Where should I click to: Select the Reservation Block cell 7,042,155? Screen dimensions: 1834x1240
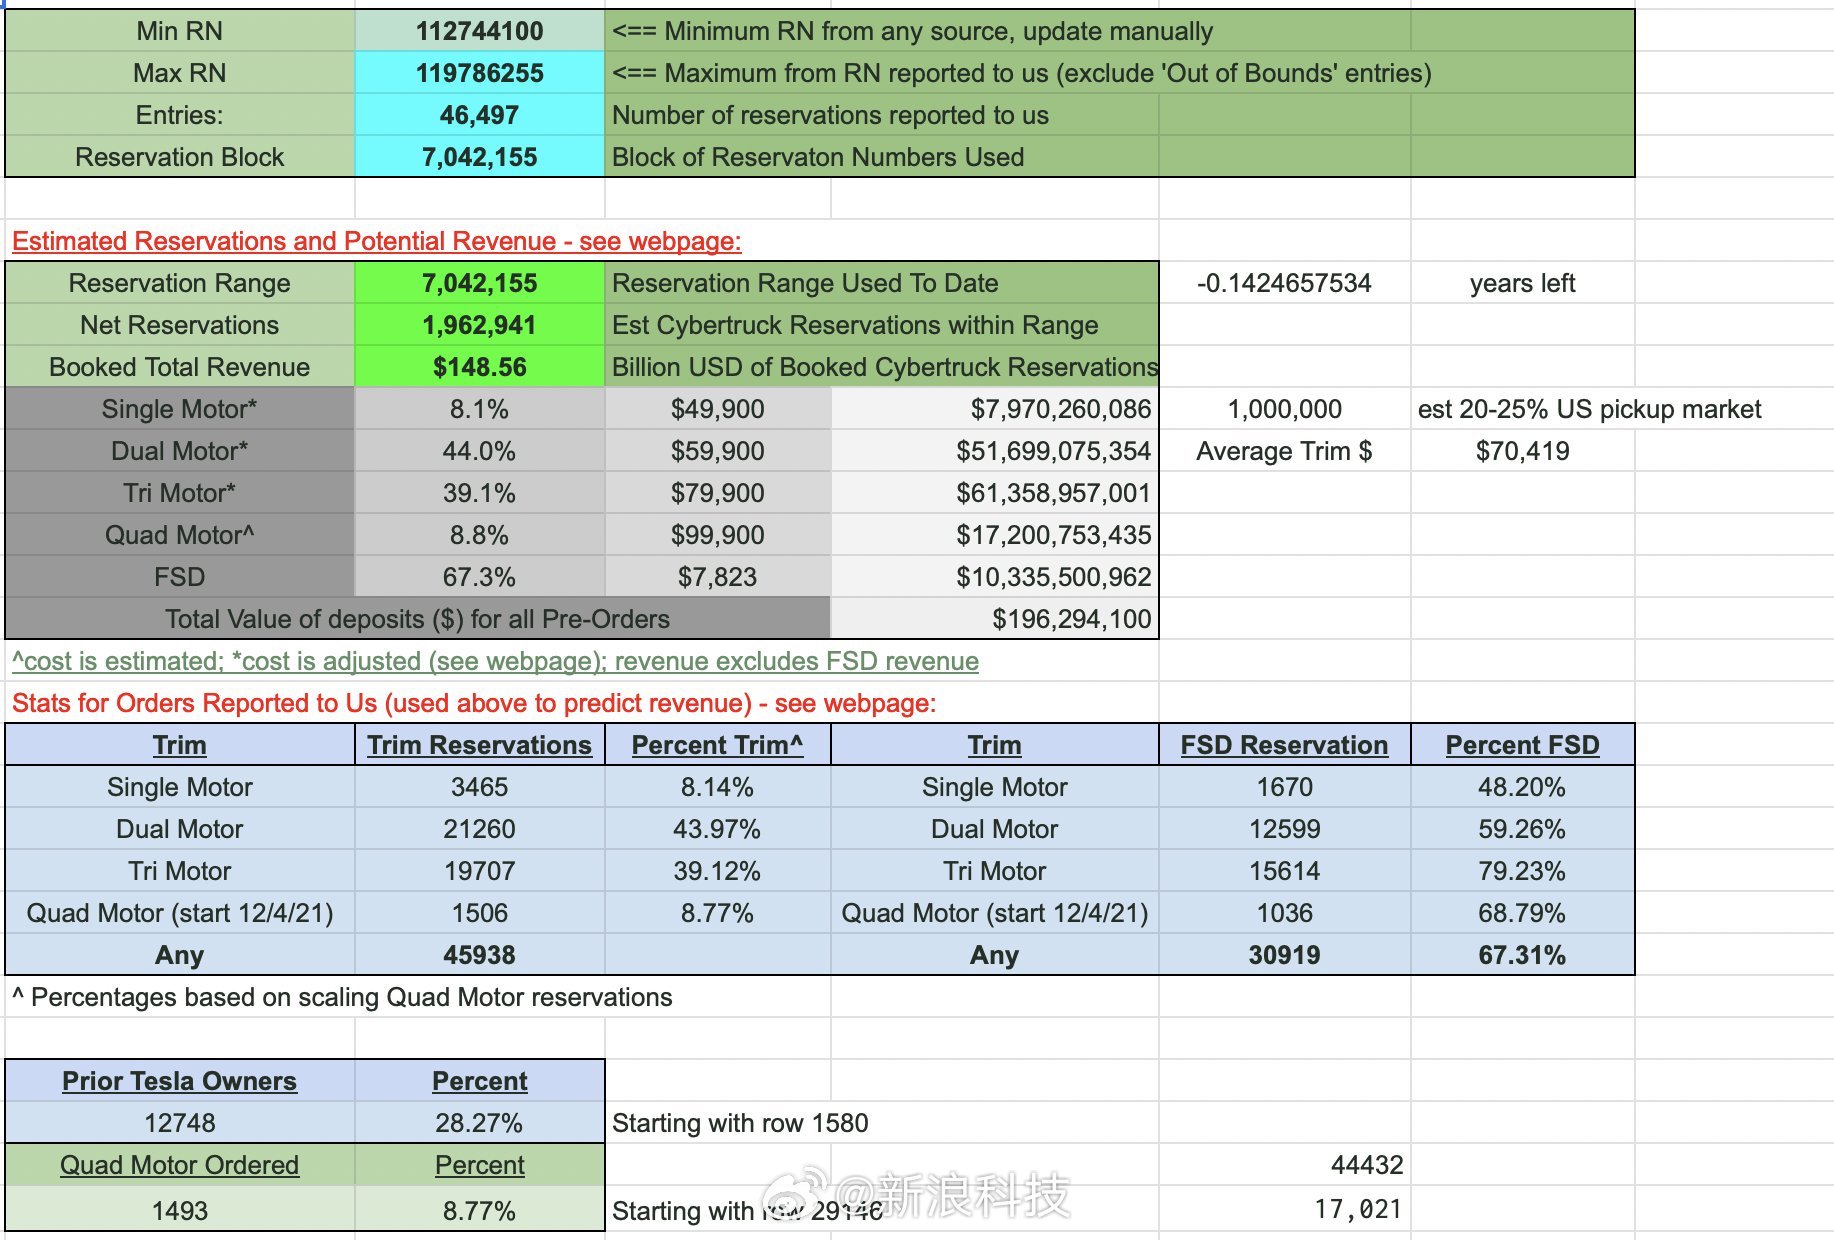point(479,157)
